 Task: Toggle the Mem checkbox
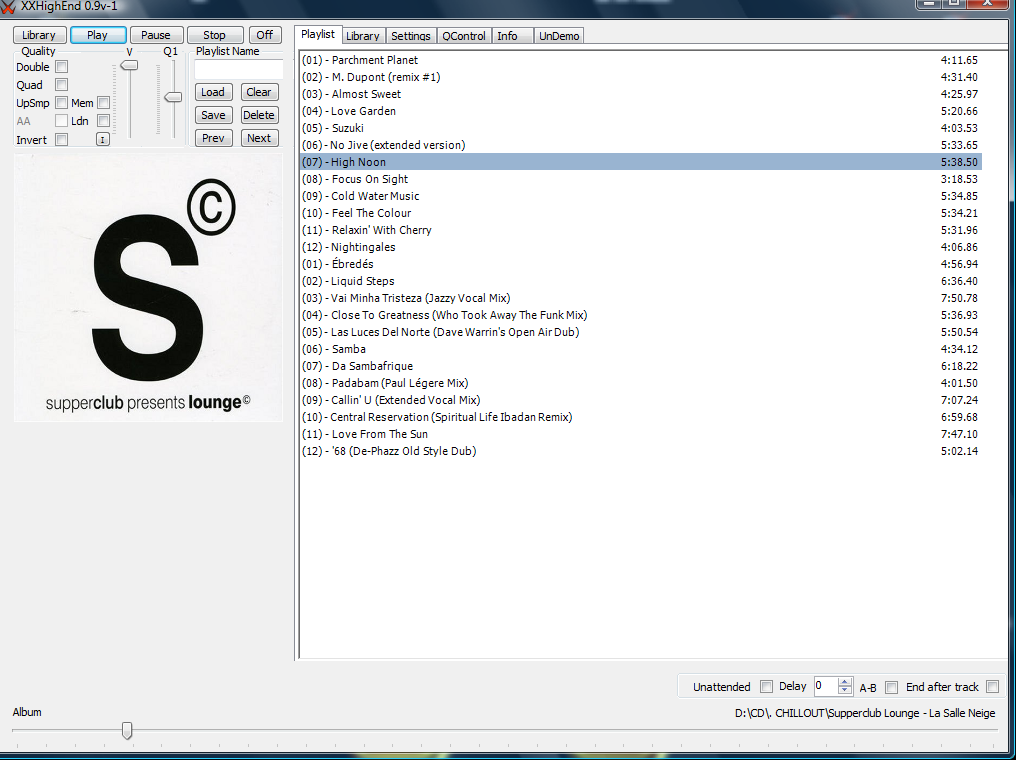click(103, 102)
